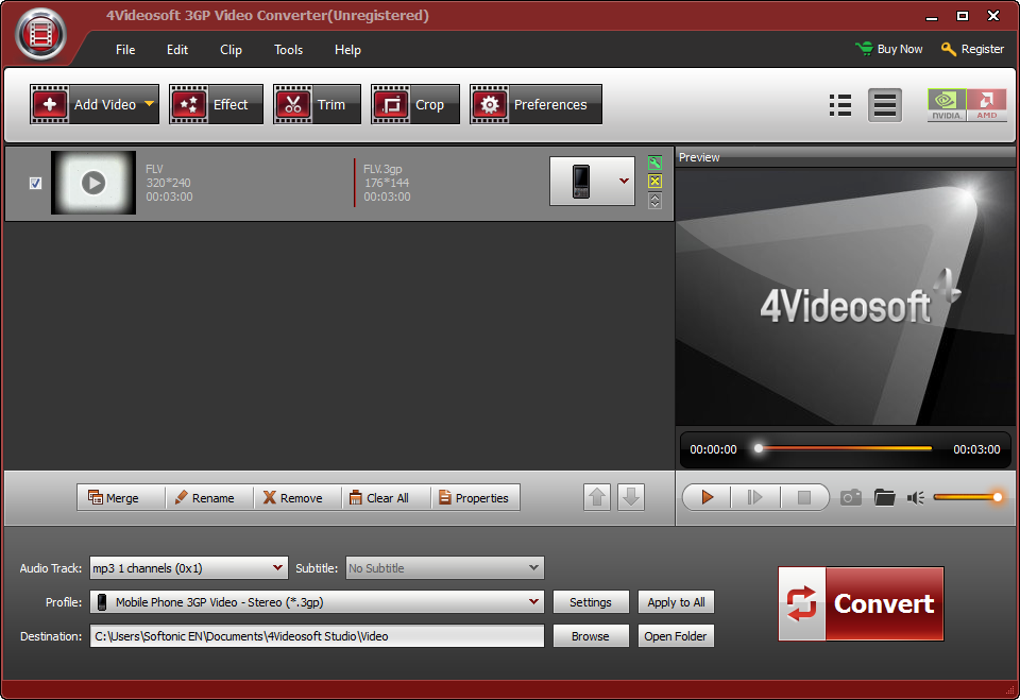Start conversion with the Convert button
Screen dimensions: 1020x700
861,604
